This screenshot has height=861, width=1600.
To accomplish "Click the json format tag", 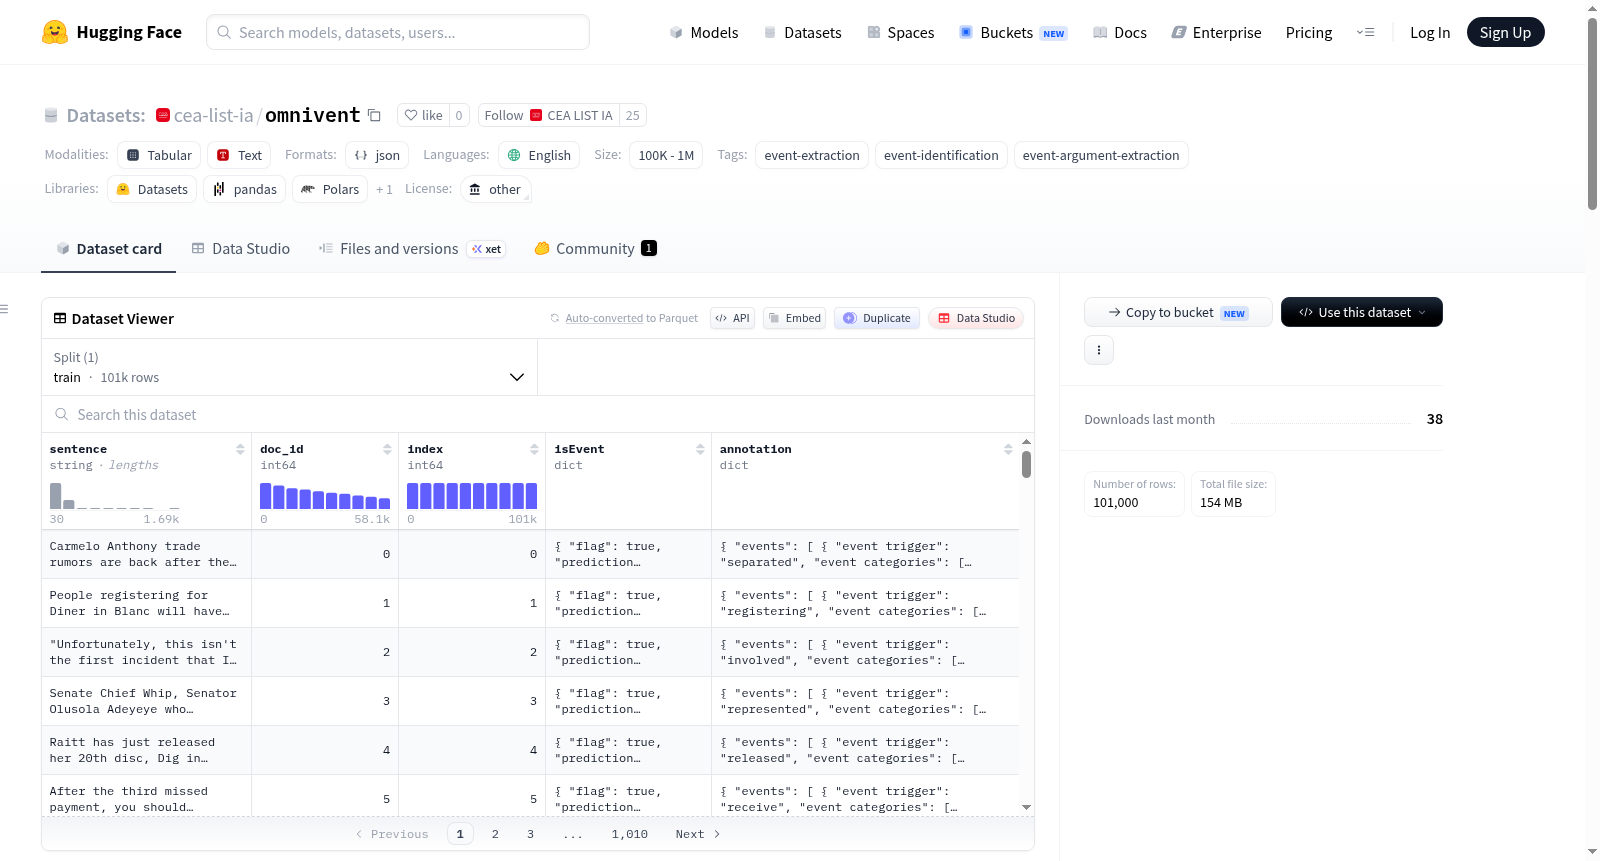I will click(x=377, y=155).
